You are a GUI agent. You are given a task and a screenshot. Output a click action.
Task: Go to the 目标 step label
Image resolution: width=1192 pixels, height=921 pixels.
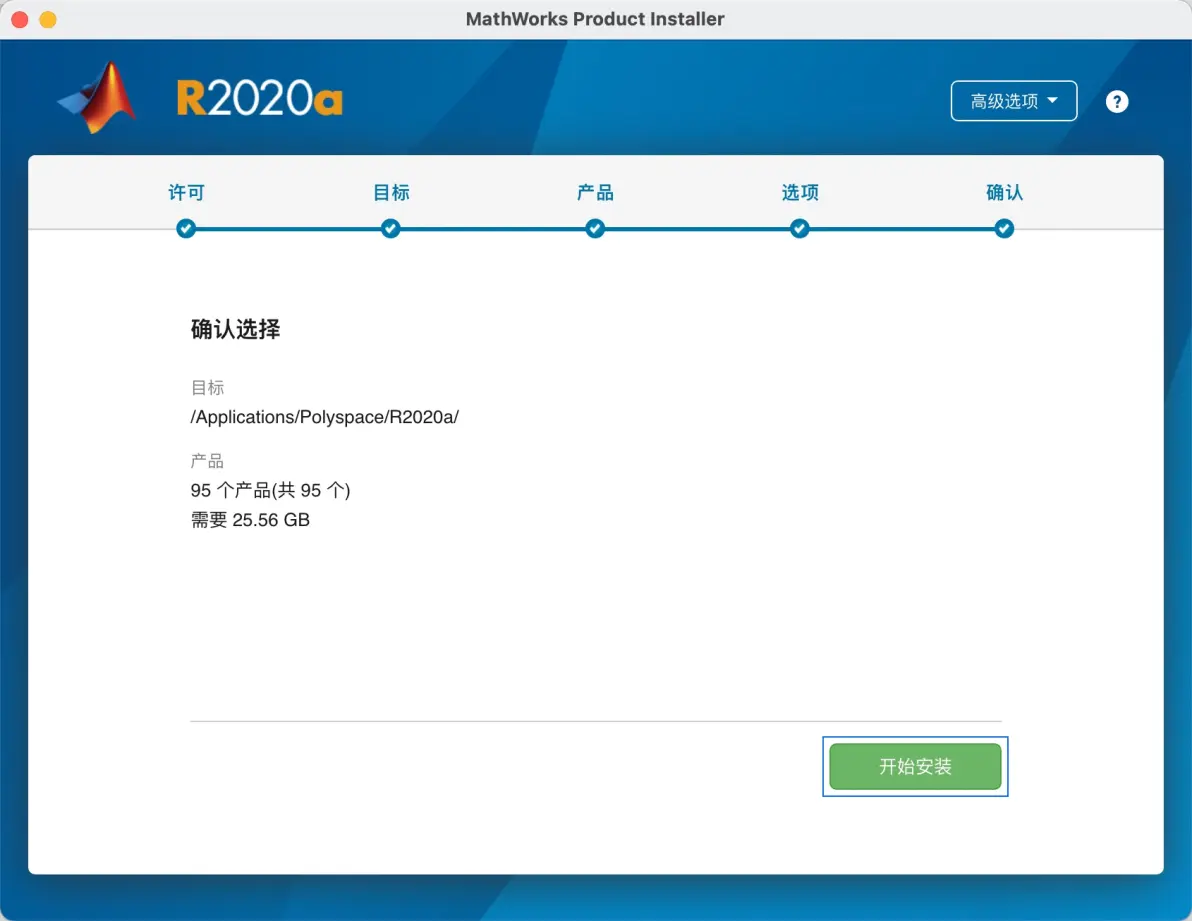click(391, 192)
